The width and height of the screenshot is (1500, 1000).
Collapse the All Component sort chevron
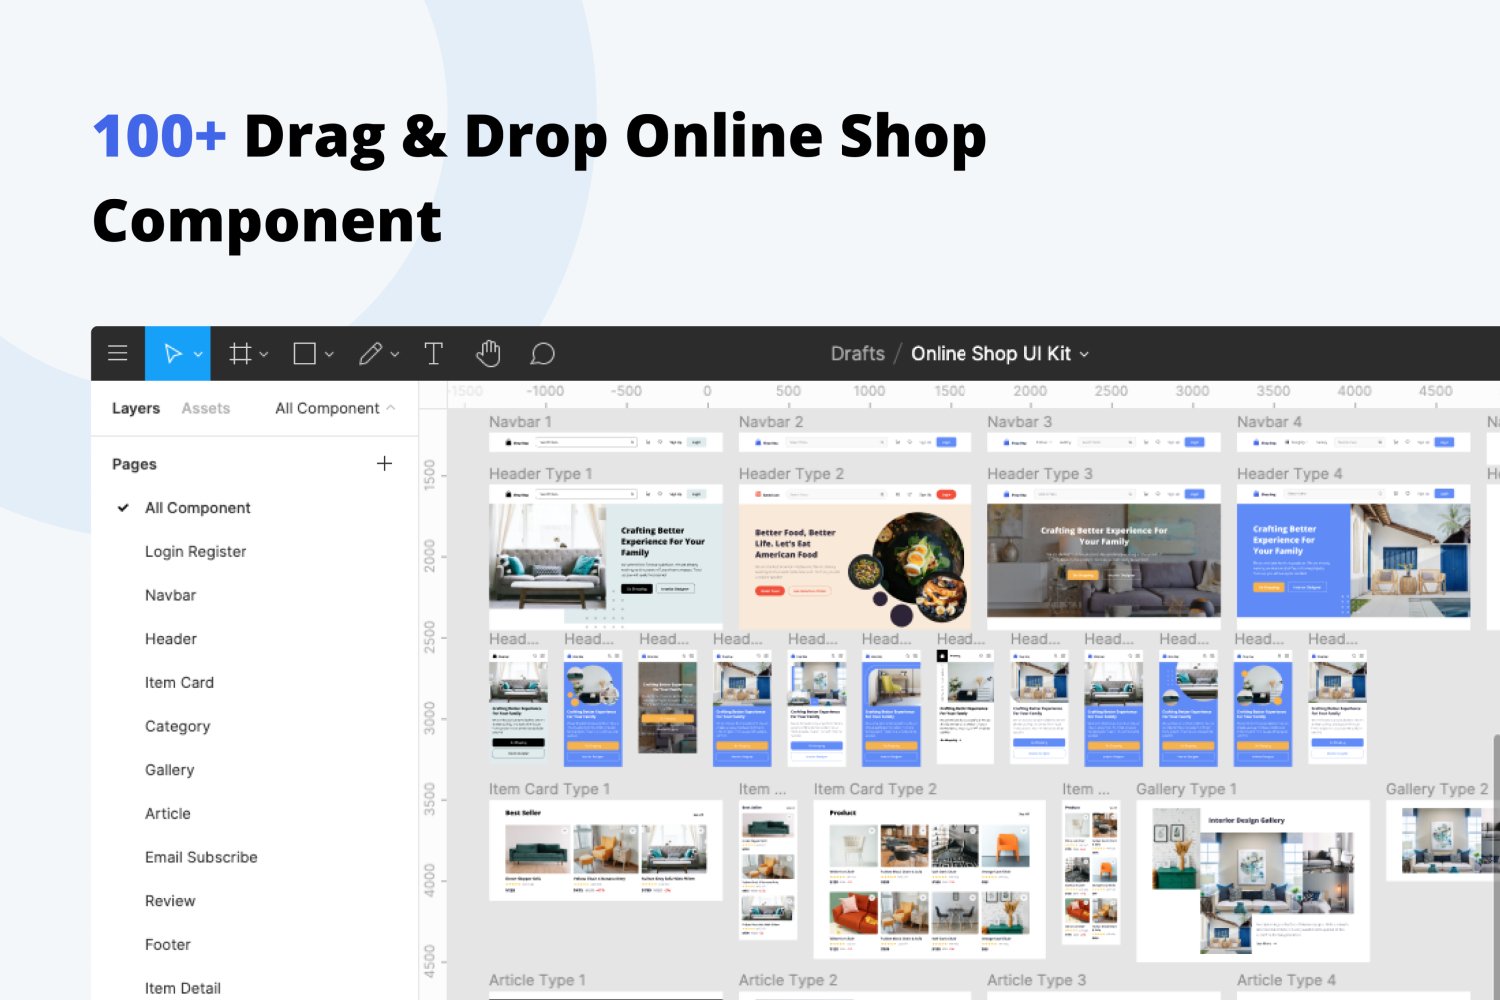[x=392, y=408]
